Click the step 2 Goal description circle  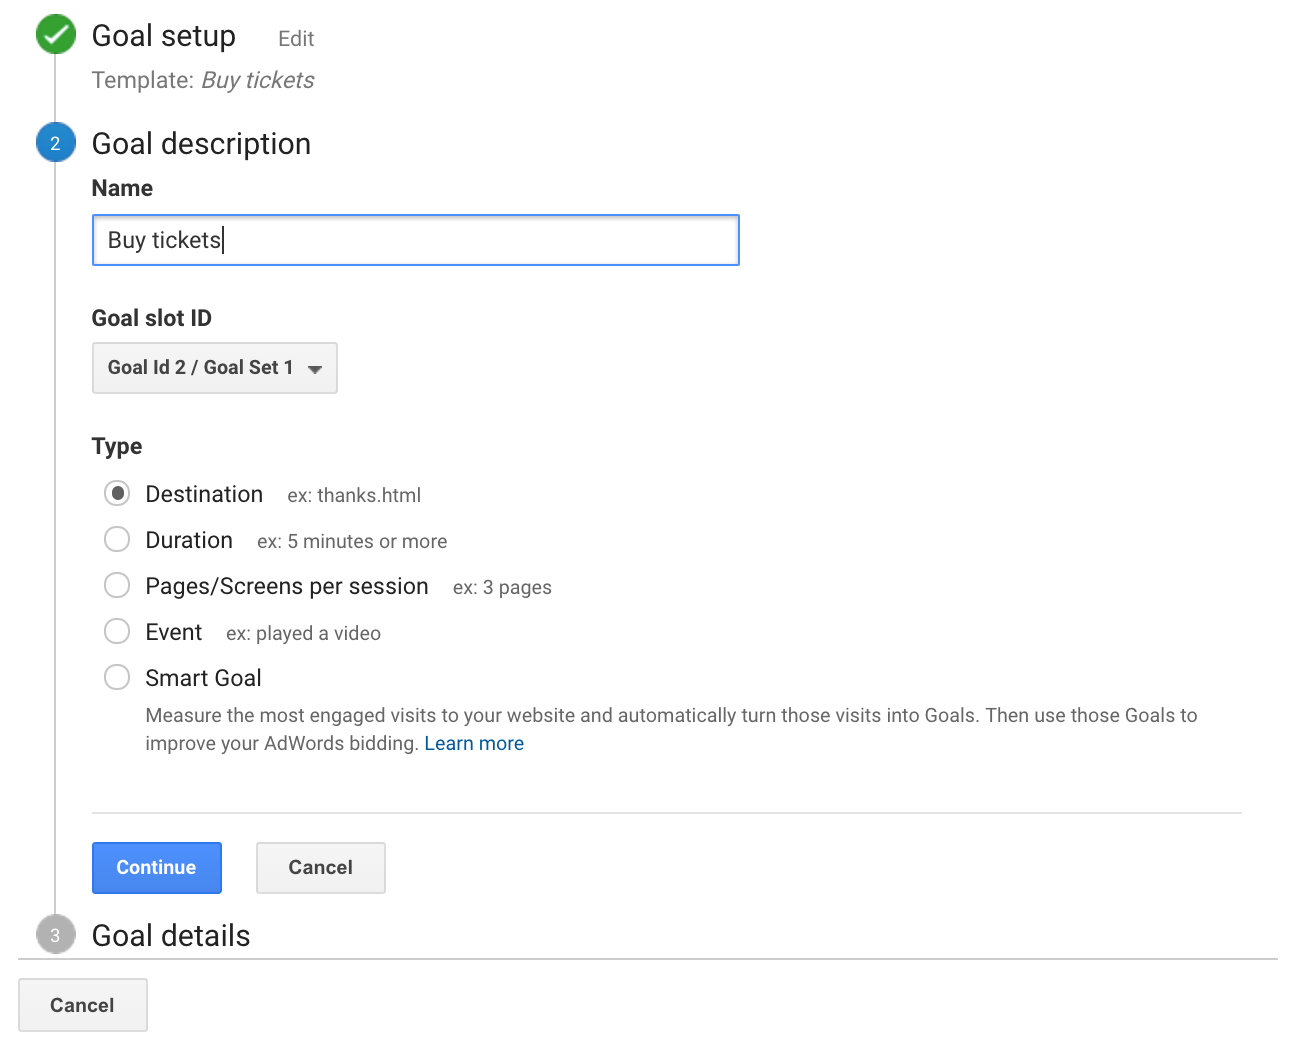[55, 143]
